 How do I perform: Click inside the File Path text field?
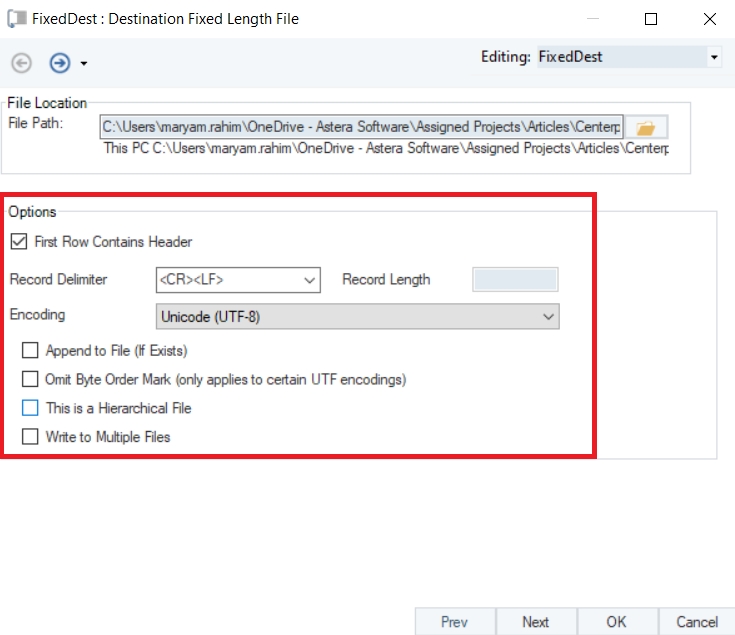[x=361, y=128]
